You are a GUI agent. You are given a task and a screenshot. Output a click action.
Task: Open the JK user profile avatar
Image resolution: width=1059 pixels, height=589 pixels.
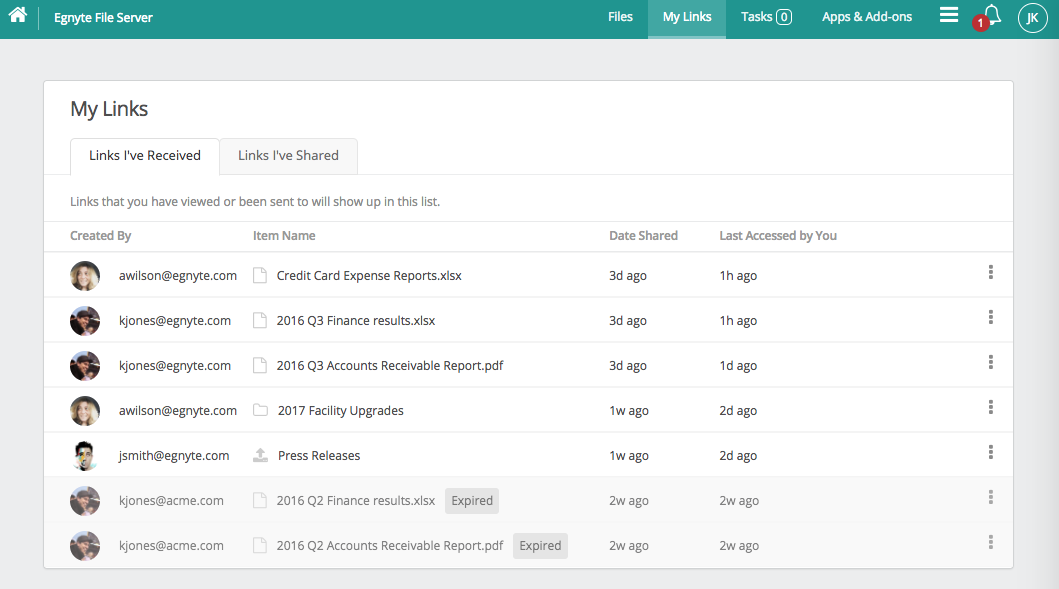pyautogui.click(x=1032, y=18)
